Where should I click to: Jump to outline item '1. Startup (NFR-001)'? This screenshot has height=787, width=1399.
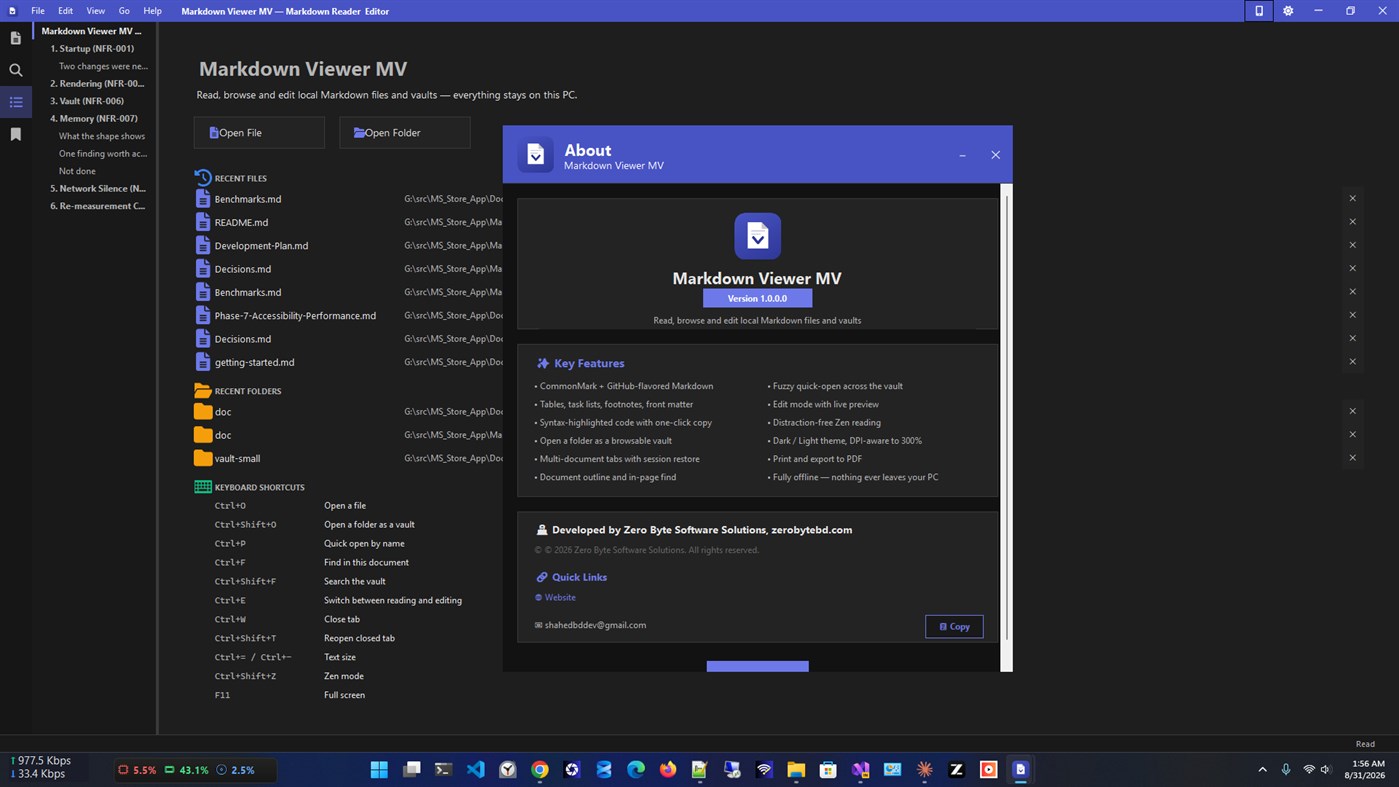[92, 48]
